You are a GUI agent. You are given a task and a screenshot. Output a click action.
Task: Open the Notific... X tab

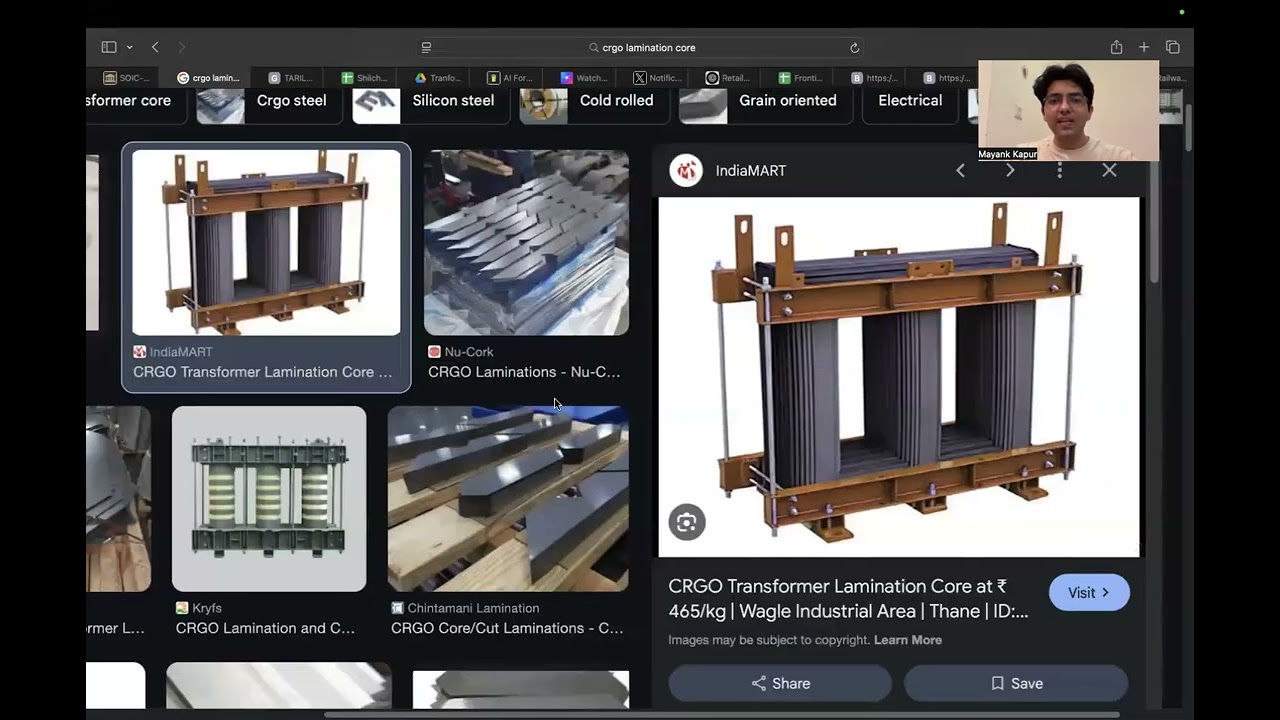pos(657,77)
